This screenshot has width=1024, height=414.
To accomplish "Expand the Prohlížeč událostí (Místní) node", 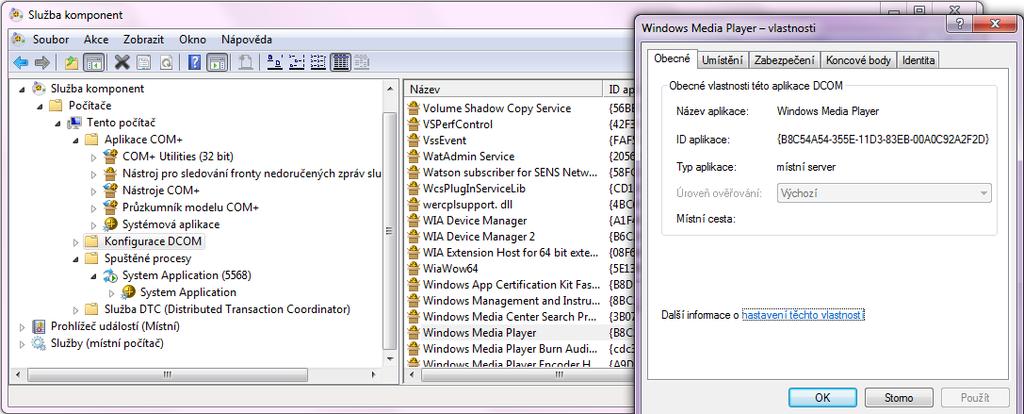I will [23, 326].
